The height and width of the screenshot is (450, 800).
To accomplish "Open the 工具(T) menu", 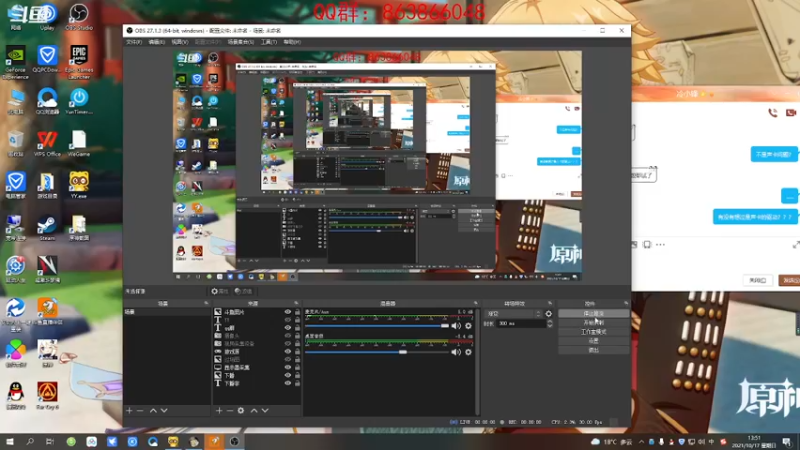I will (269, 42).
